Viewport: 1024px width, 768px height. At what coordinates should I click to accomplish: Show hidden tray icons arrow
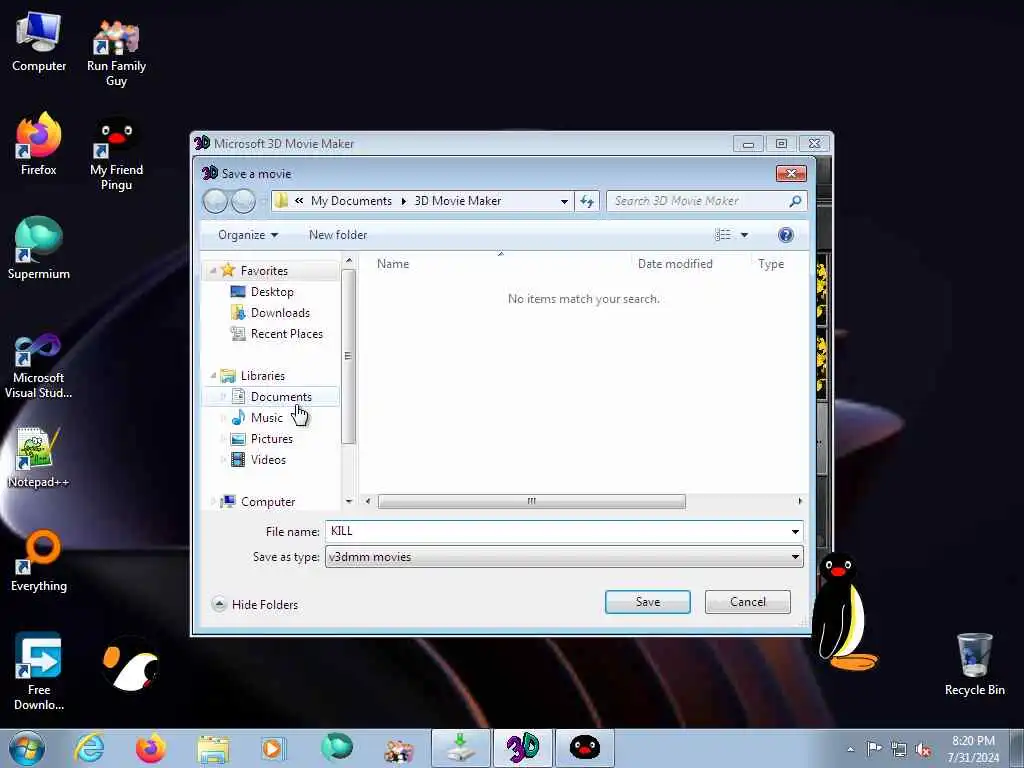[x=850, y=750]
